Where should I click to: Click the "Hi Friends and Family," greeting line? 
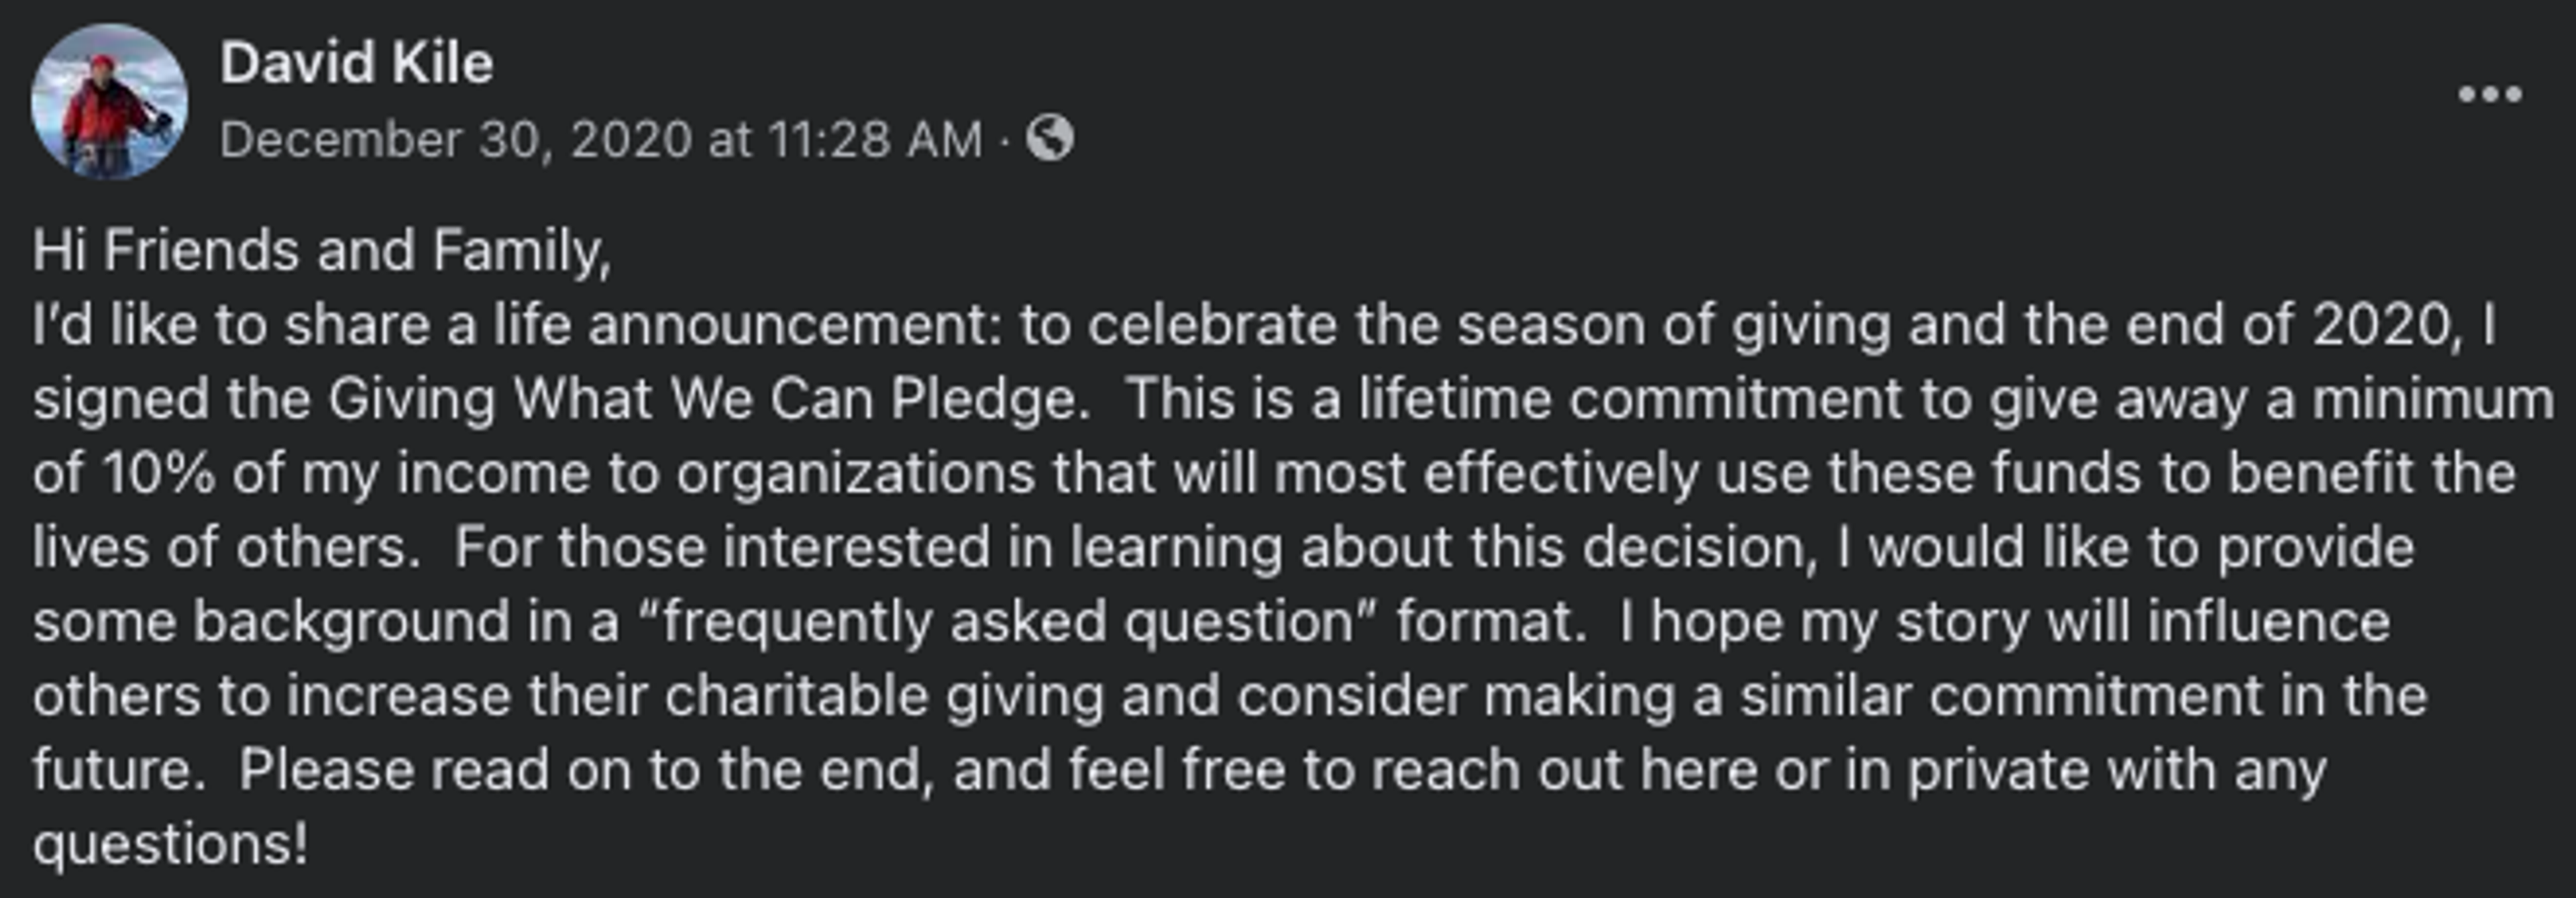point(321,250)
